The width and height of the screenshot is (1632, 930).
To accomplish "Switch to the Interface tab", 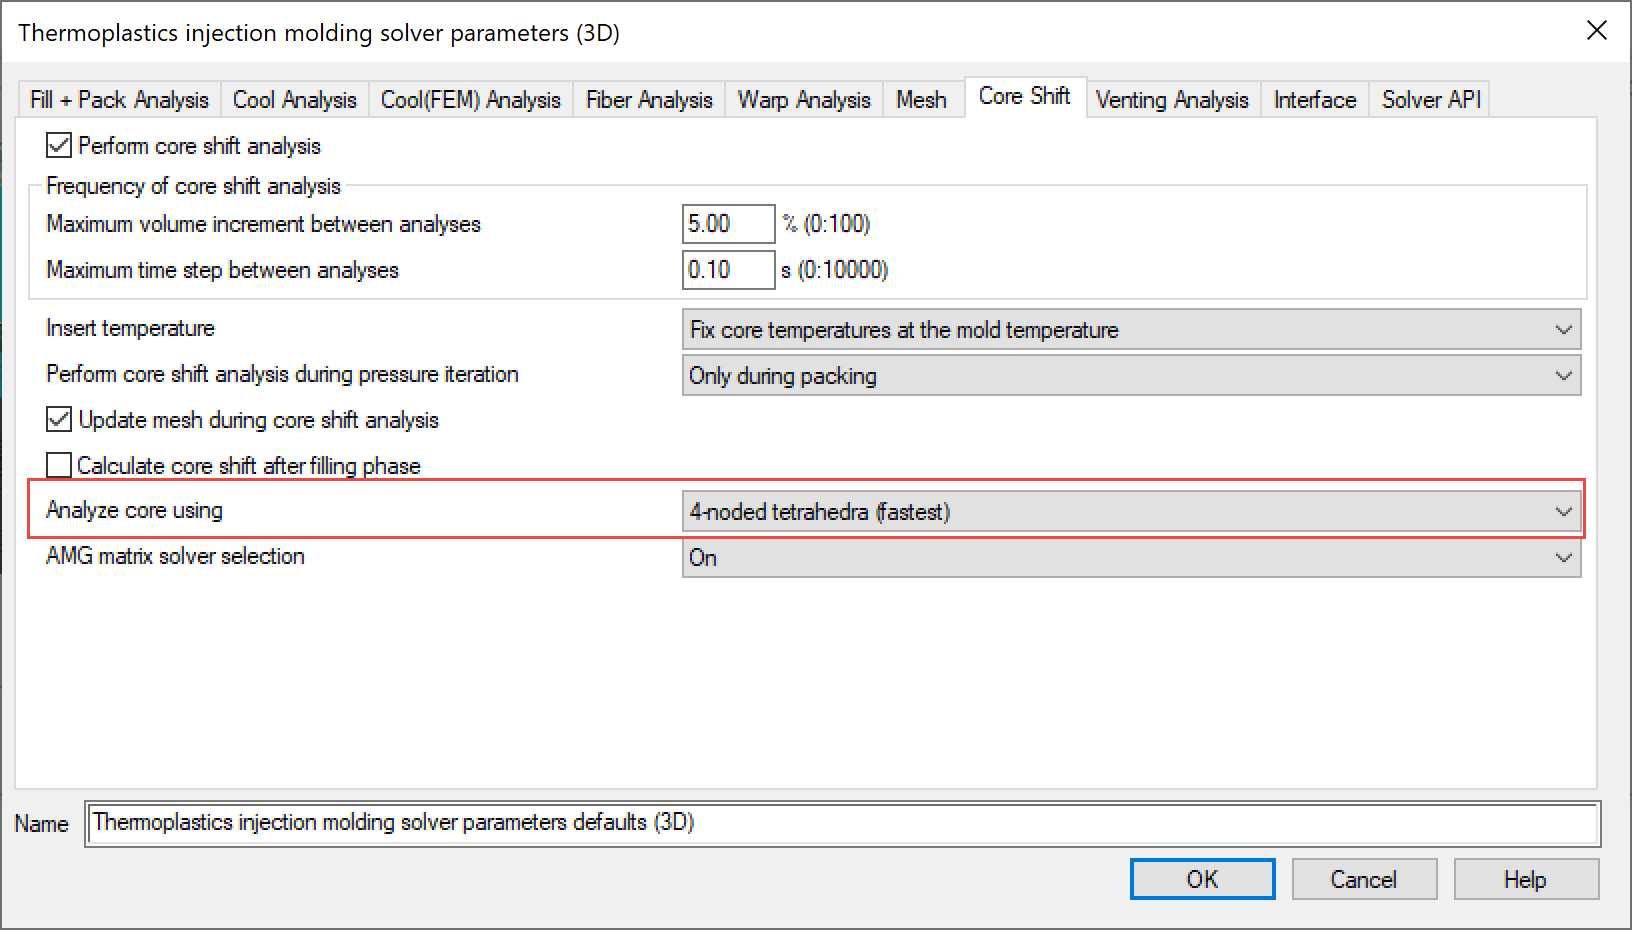I will pos(1313,99).
